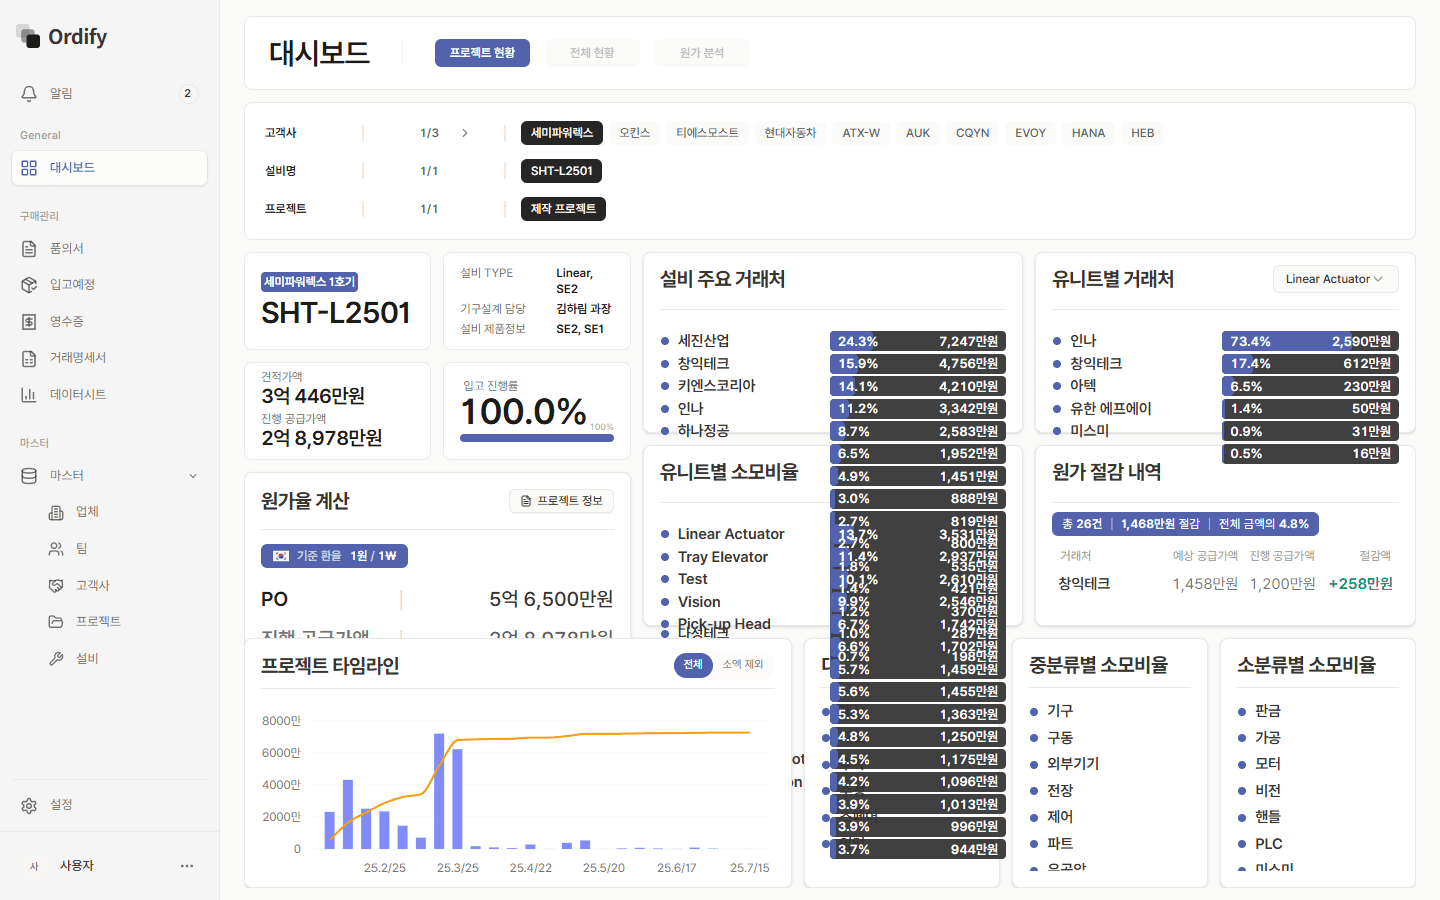
Task: Collapse the 마스터 section chevron
Action: tap(192, 475)
